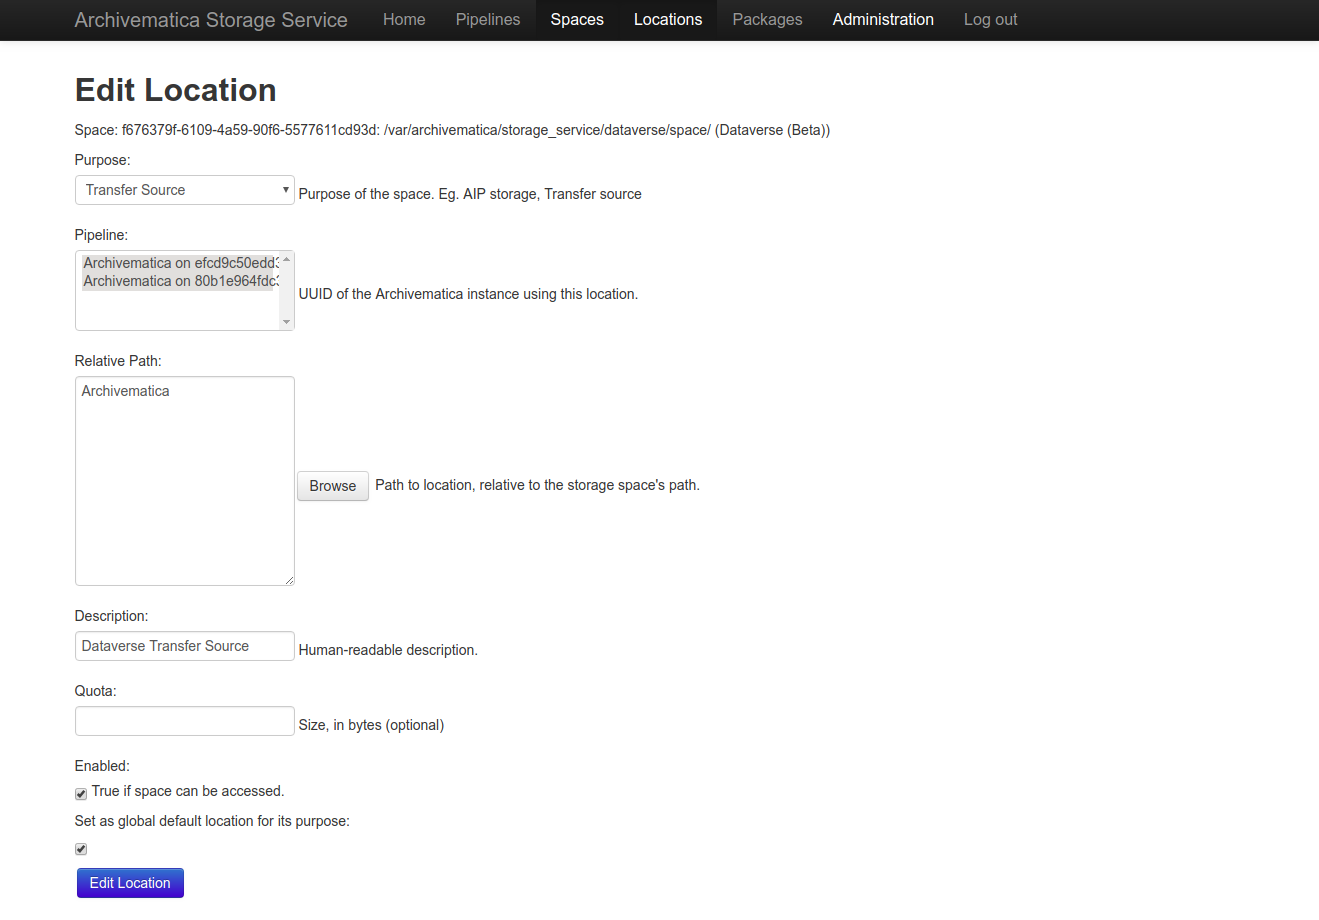The image size is (1319, 920).
Task: Toggle the global default location checkbox
Action: click(80, 848)
